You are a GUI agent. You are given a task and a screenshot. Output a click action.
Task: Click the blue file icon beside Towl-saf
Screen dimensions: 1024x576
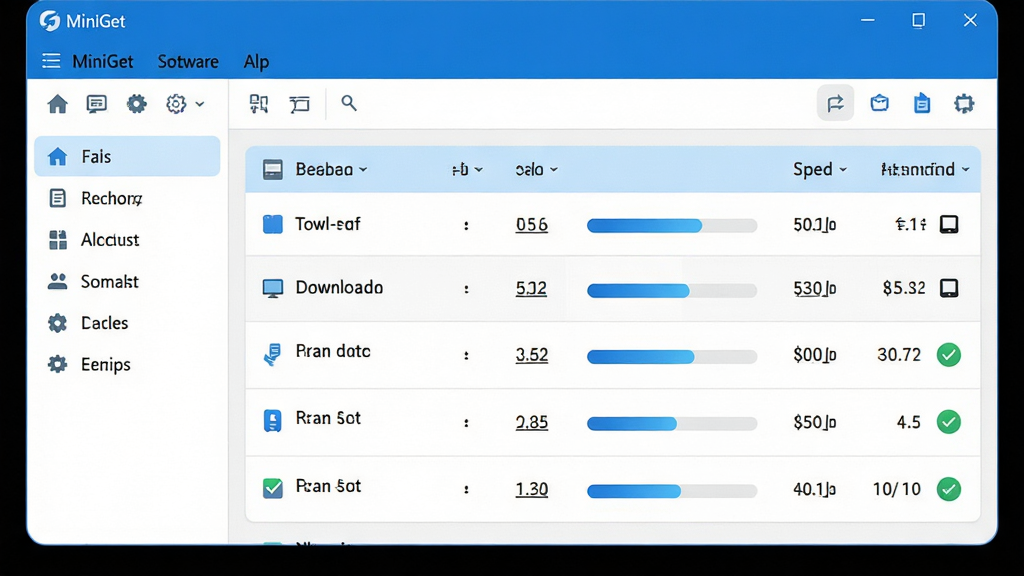tap(273, 224)
